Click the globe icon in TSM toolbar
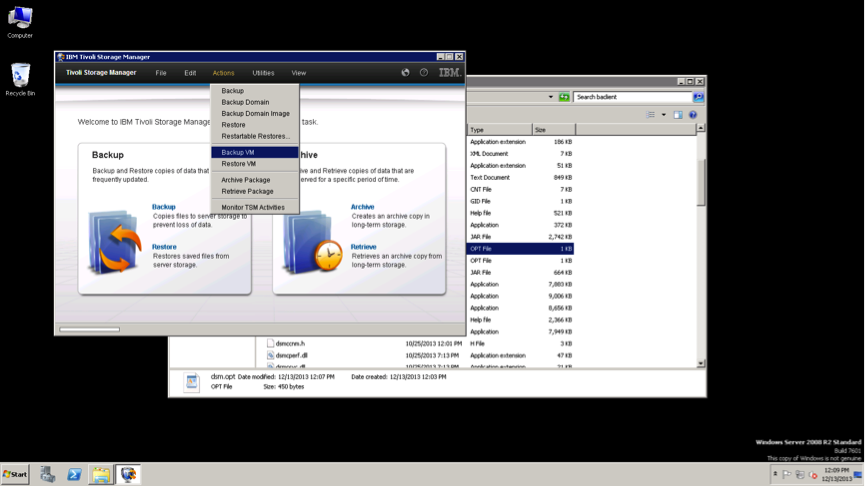Viewport: 865px width, 487px height. point(405,72)
